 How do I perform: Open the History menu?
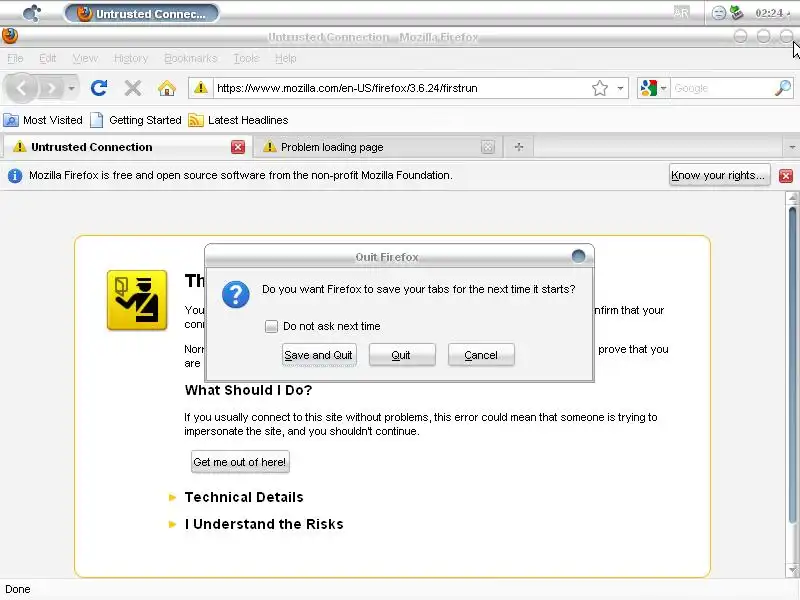131,58
